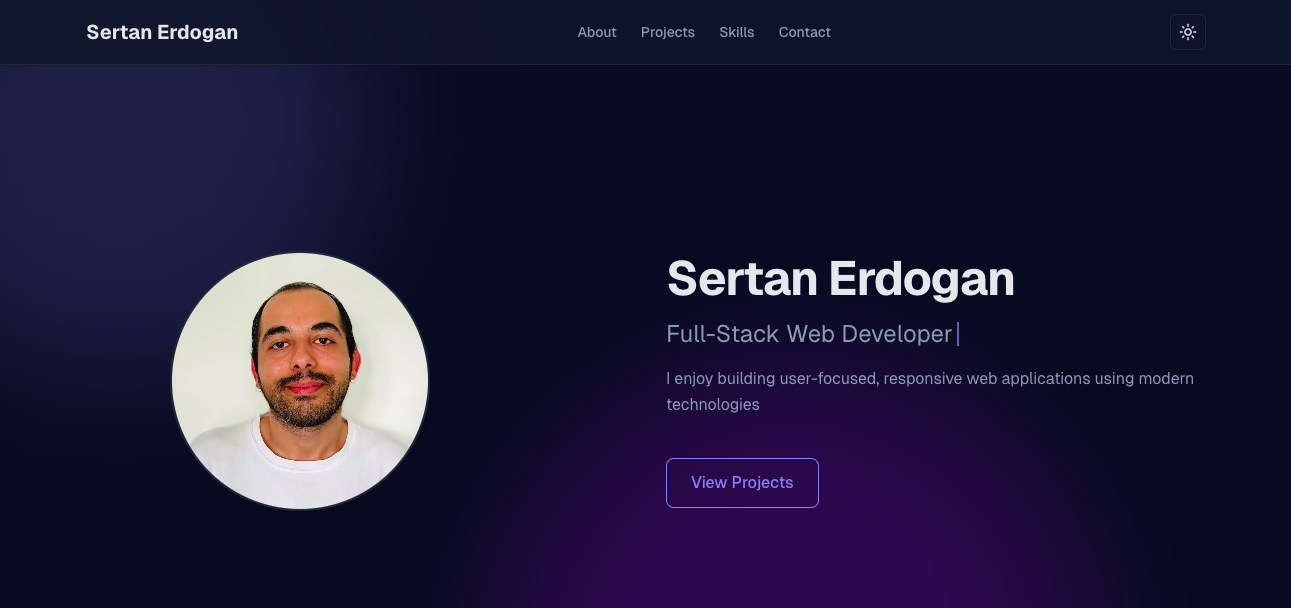This screenshot has width=1291, height=608.
Task: Open the About section from the navbar
Action: (x=597, y=32)
